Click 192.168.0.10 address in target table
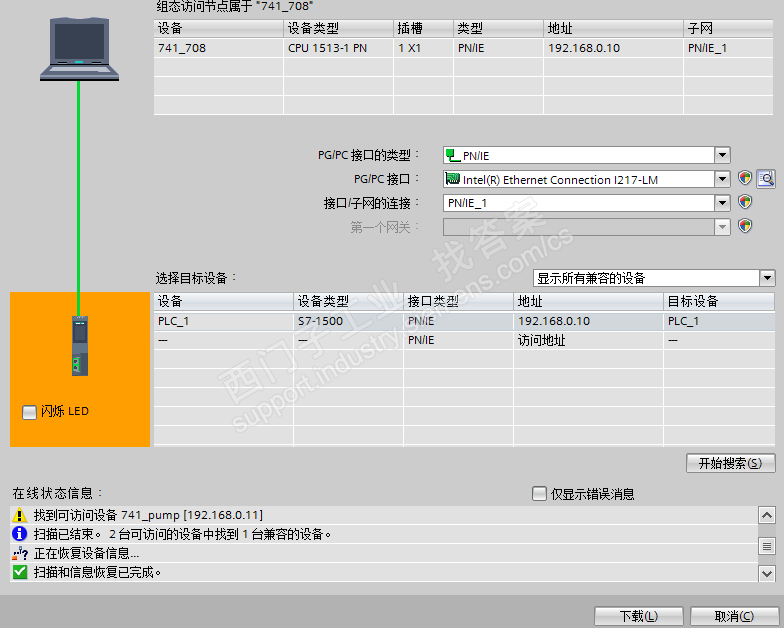This screenshot has height=628, width=784. pos(588,321)
